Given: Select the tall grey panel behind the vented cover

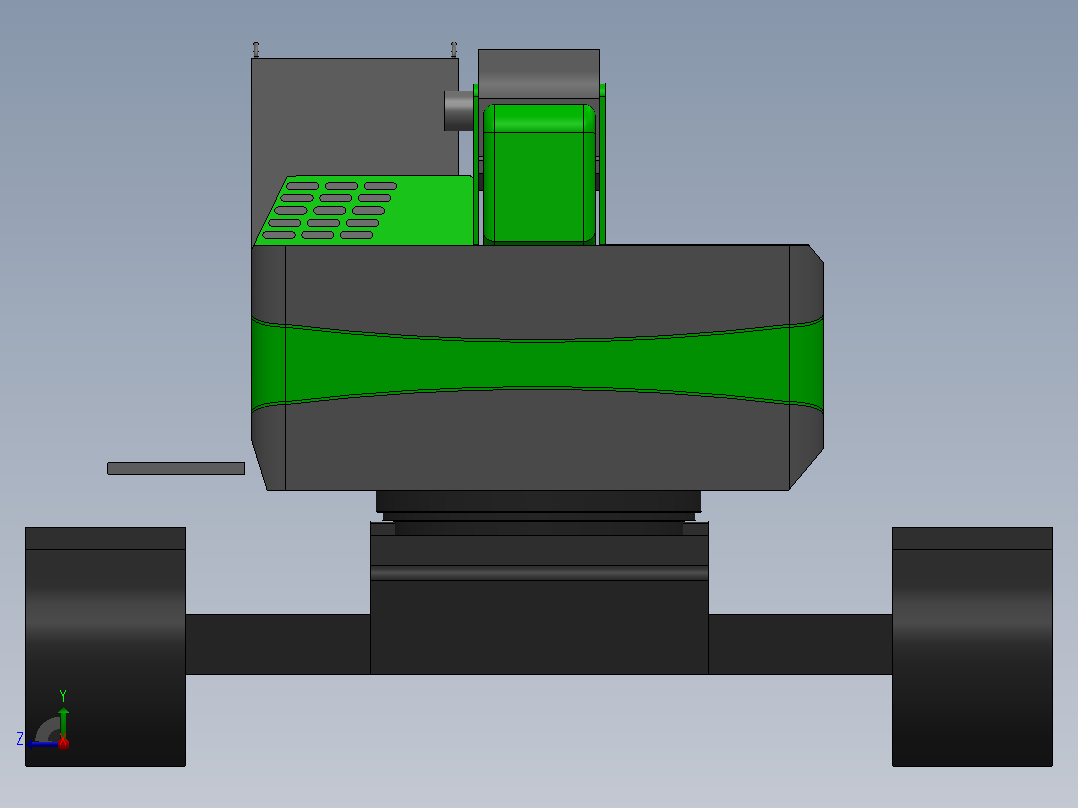Looking at the screenshot, I should point(355,117).
